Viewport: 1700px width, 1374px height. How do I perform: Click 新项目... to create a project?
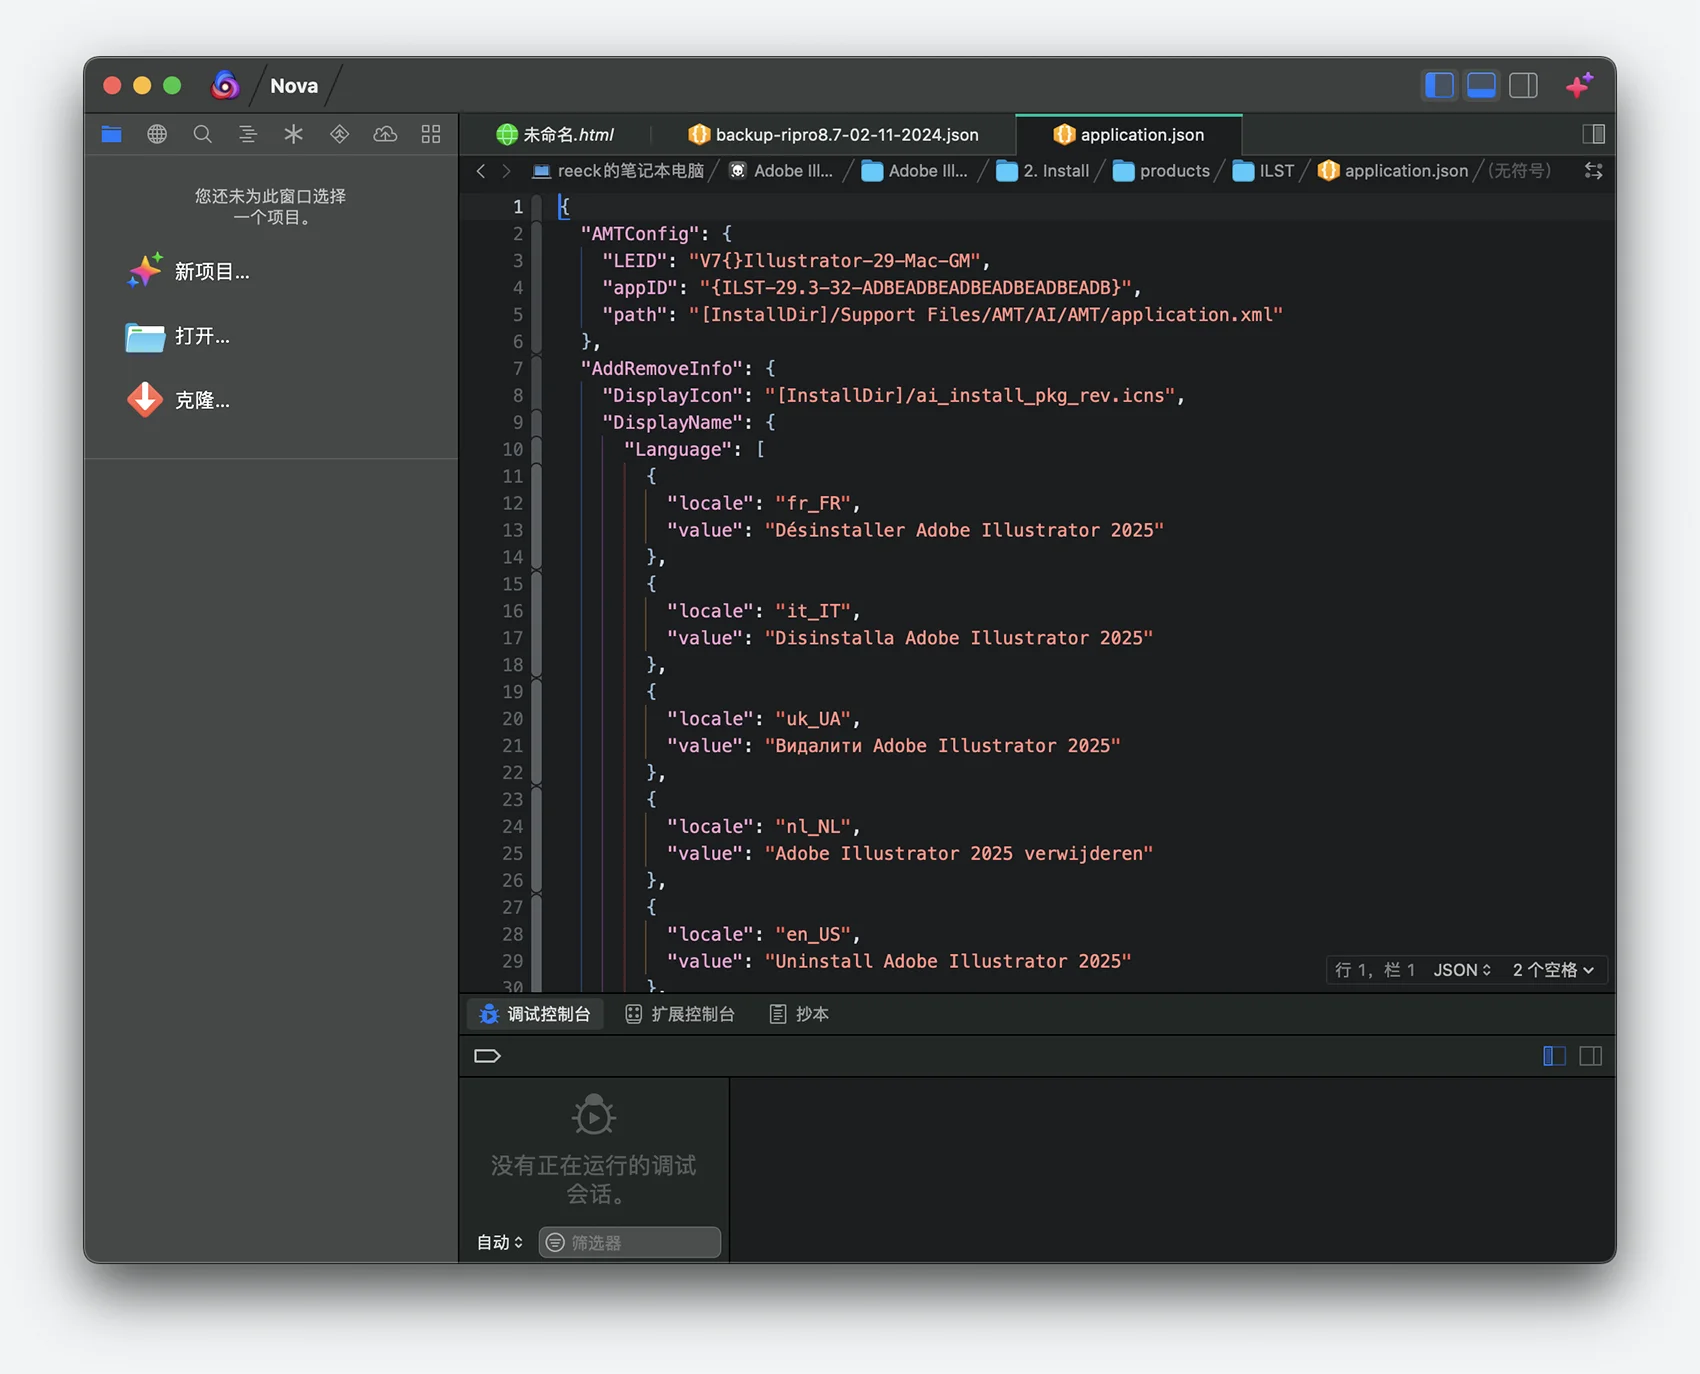(x=188, y=271)
